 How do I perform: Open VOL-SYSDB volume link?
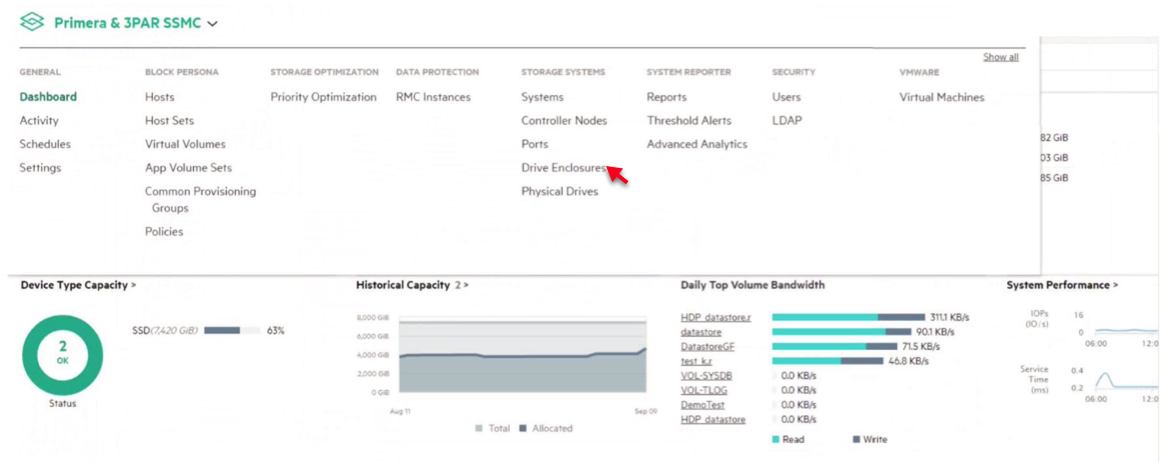(707, 376)
